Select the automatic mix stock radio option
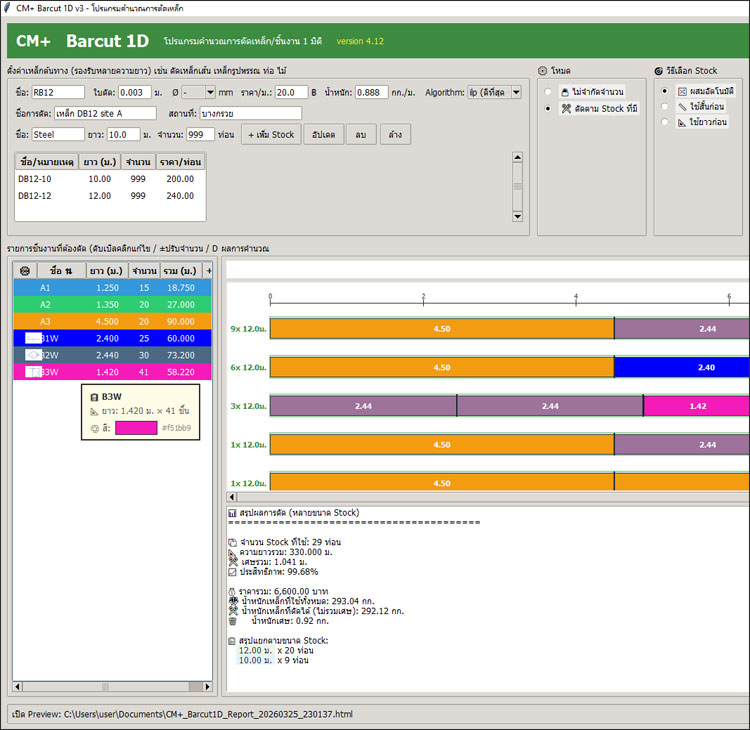The width and height of the screenshot is (750, 730). (x=665, y=91)
